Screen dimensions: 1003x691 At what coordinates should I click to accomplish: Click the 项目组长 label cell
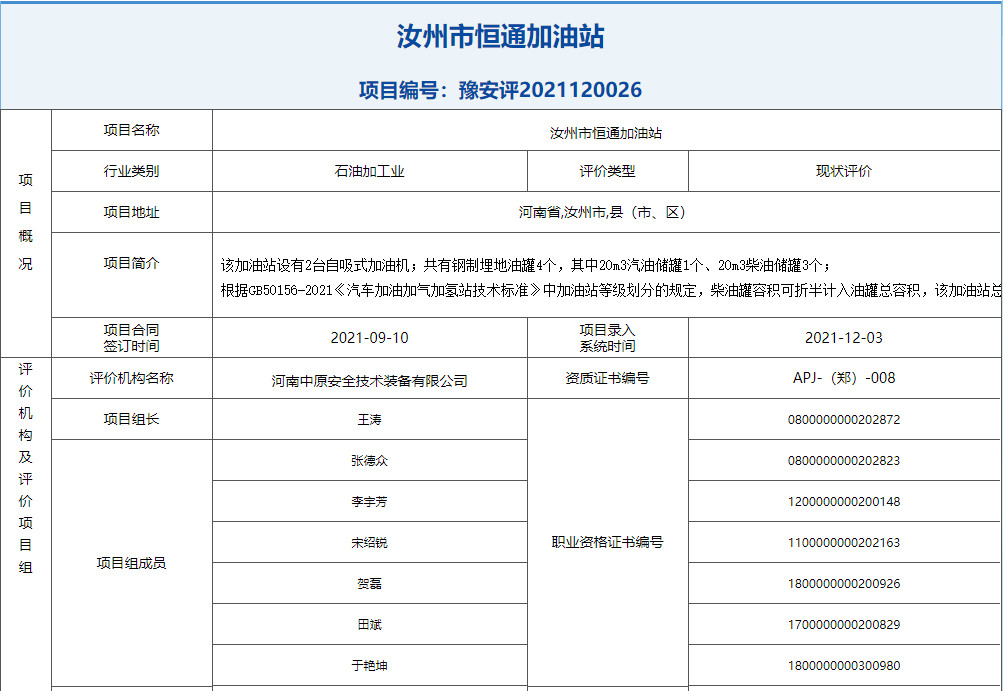(x=131, y=419)
